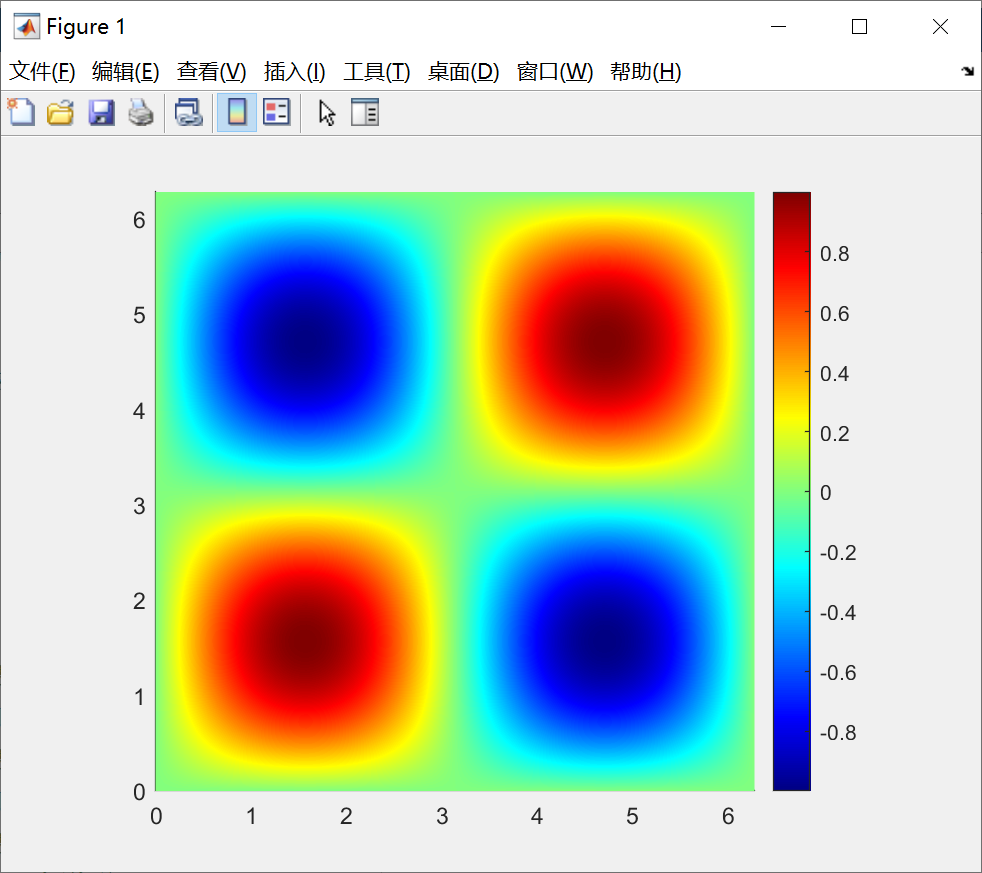Open a file using the folder icon
Screen dimensions: 982x873
coord(61,113)
